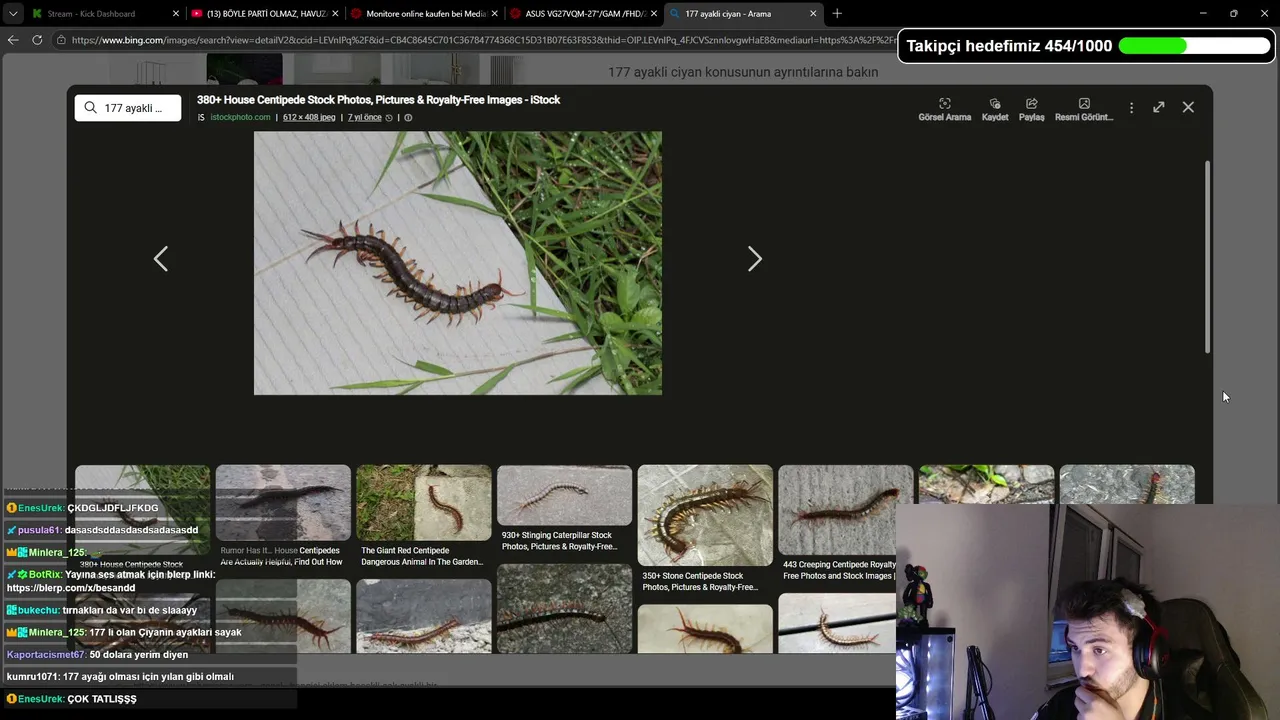Click the 612 × 408 jpeg size link
Screen dimensions: 1280x720
tap(308, 117)
